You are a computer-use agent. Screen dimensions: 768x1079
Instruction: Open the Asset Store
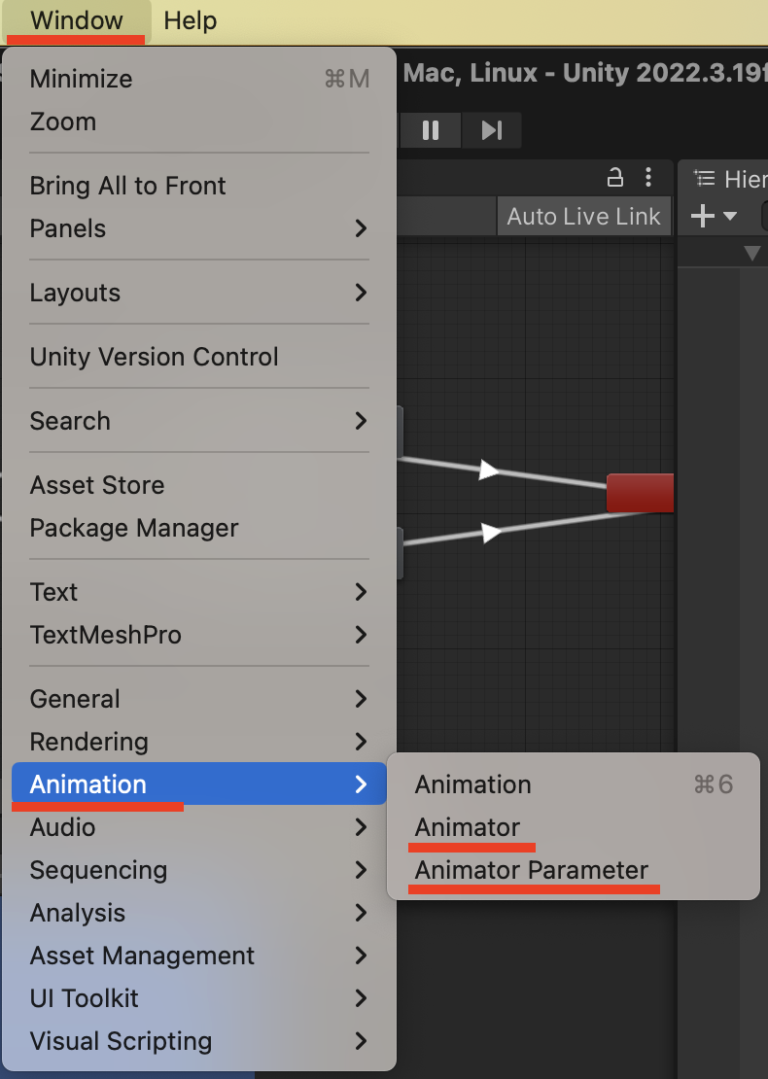pyautogui.click(x=97, y=485)
